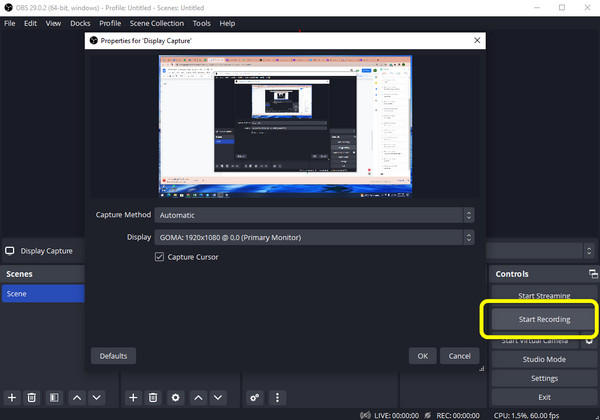Add a new scene with the plus icon
The width and height of the screenshot is (600, 420).
(12, 398)
